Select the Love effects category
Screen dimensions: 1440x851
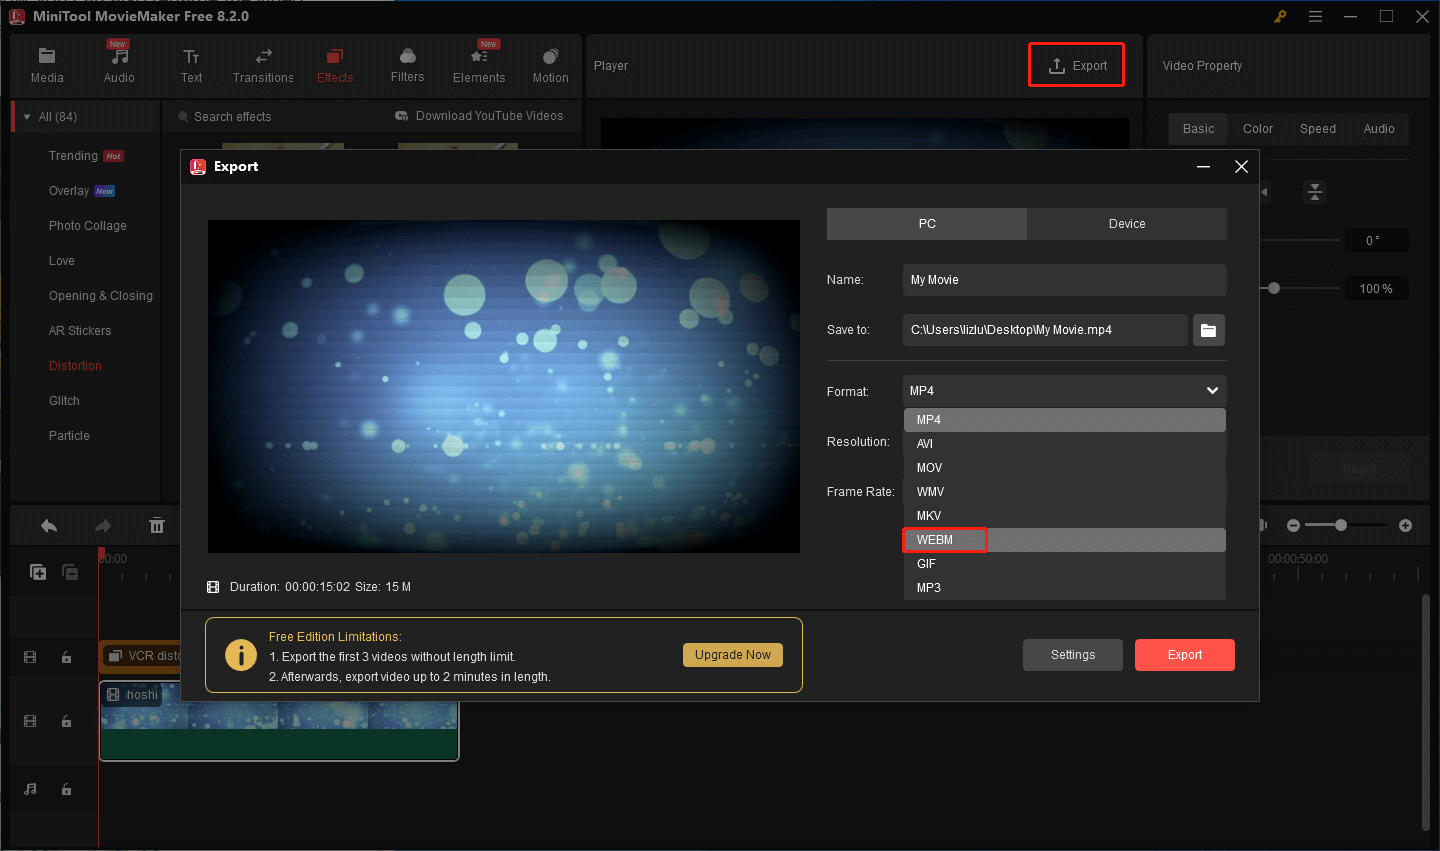pyautogui.click(x=62, y=261)
